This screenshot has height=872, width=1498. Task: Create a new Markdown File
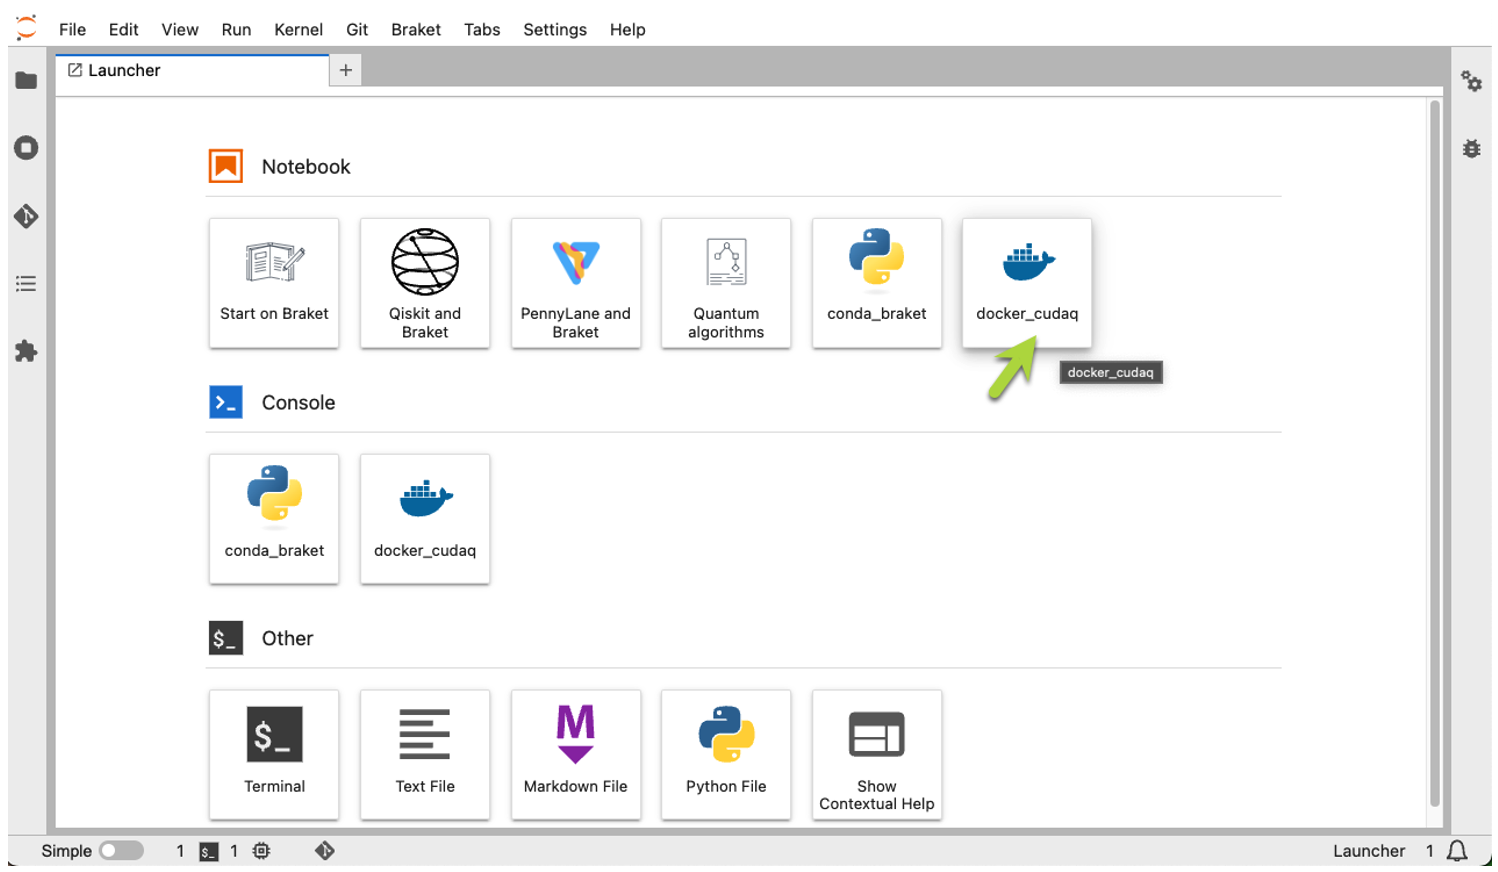[x=576, y=755]
